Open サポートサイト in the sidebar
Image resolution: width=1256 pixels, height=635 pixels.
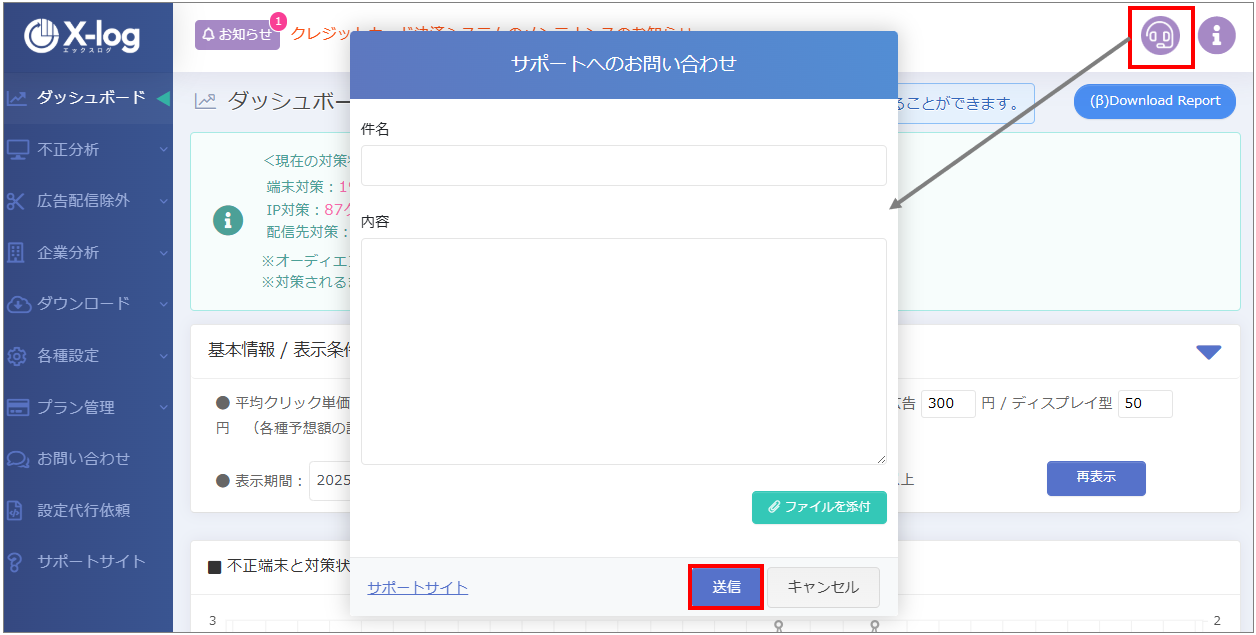pyautogui.click(x=90, y=561)
